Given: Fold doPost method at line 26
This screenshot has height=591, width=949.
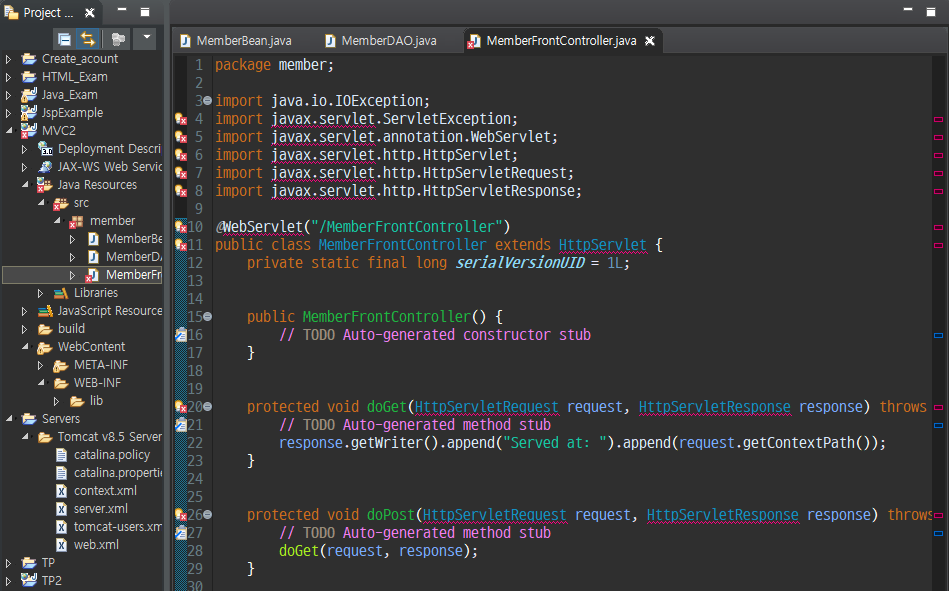Looking at the screenshot, I should pyautogui.click(x=208, y=514).
